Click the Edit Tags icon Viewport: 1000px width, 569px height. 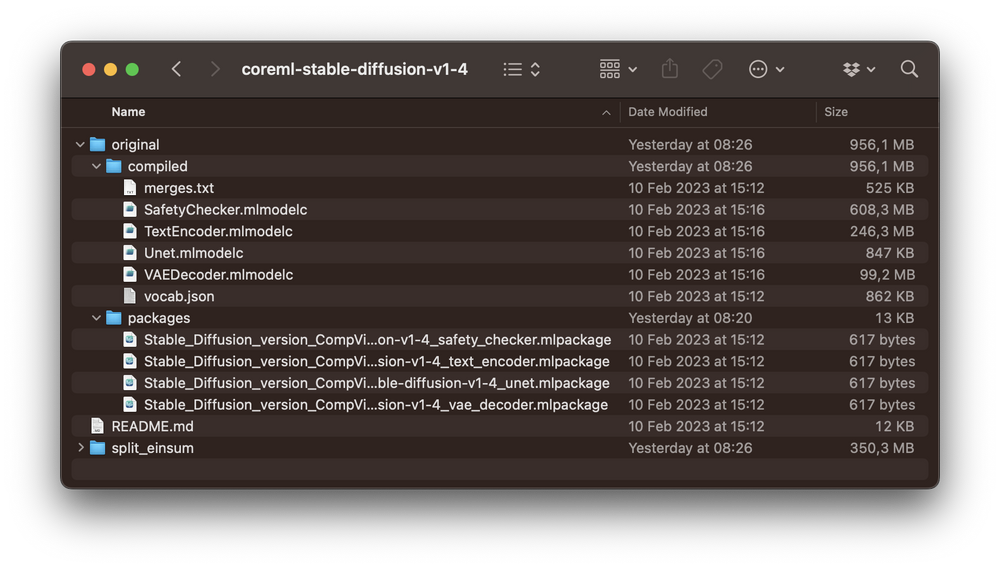coord(712,69)
